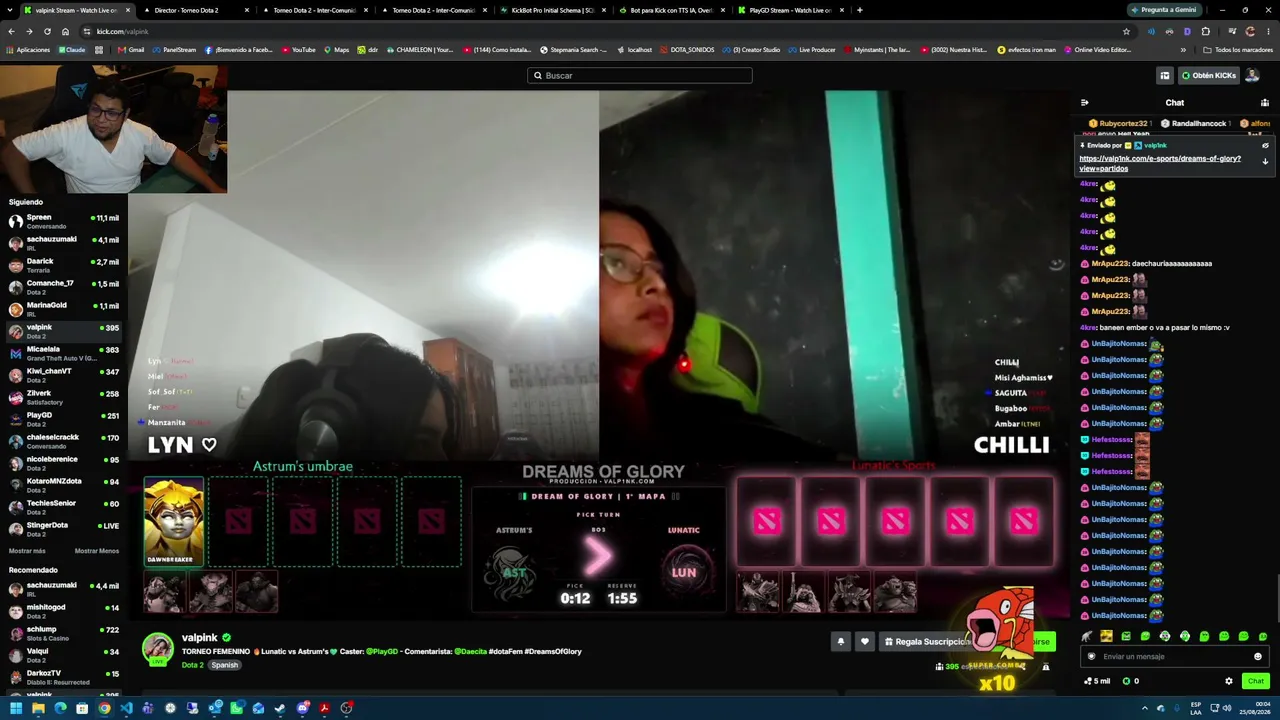Bookmark this page with star icon

pyautogui.click(x=1127, y=31)
